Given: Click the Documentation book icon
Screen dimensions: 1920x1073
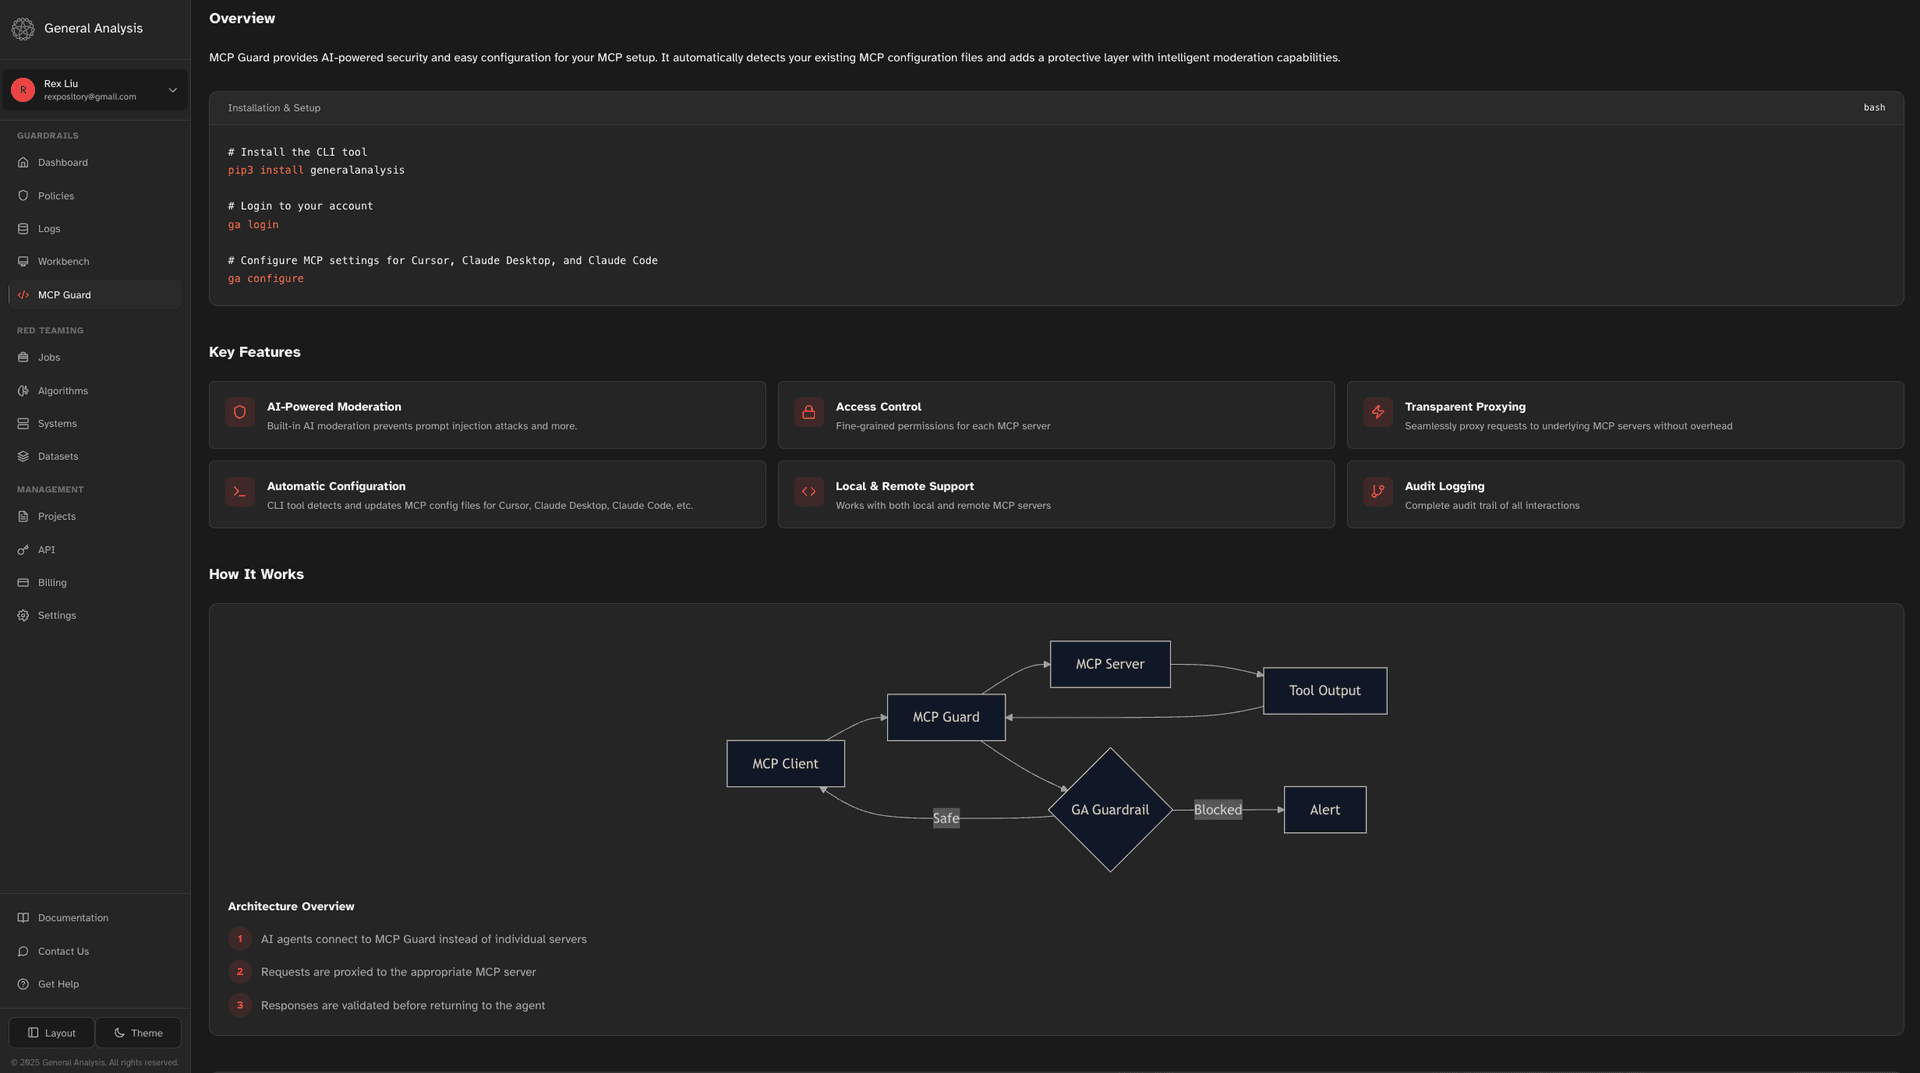Looking at the screenshot, I should 23,918.
